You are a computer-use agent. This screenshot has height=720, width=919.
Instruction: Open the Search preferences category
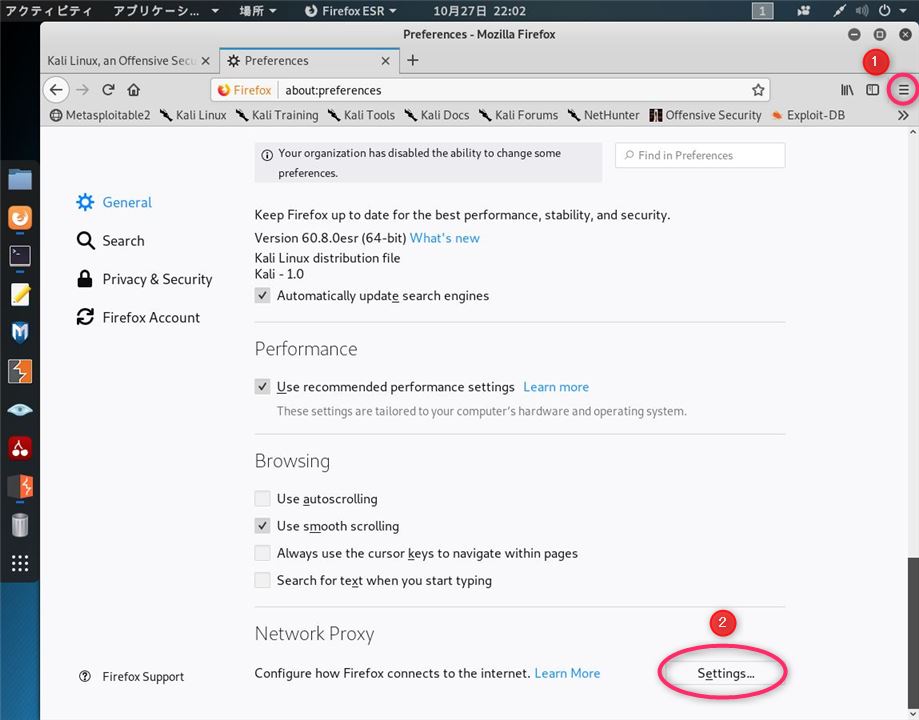point(110,240)
